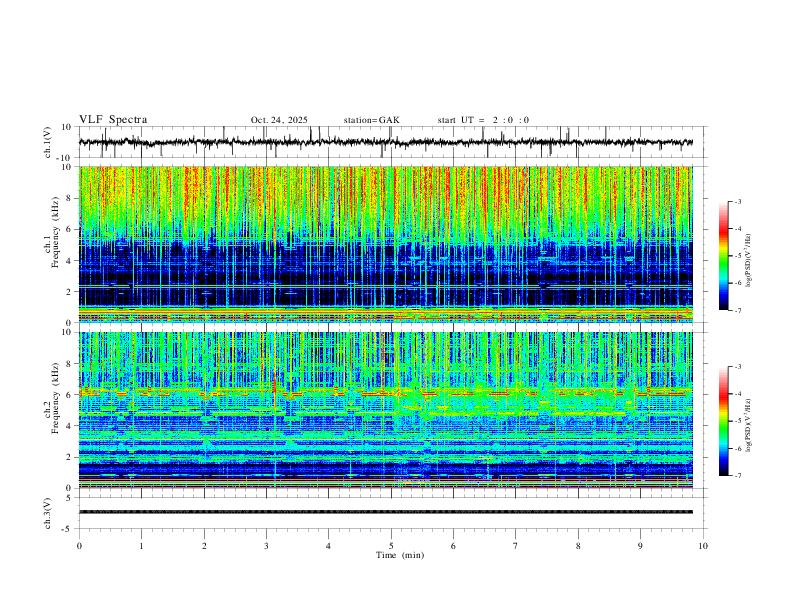
Task: Click the "ch.3(V)" waveform axis label
Action: [x=48, y=513]
